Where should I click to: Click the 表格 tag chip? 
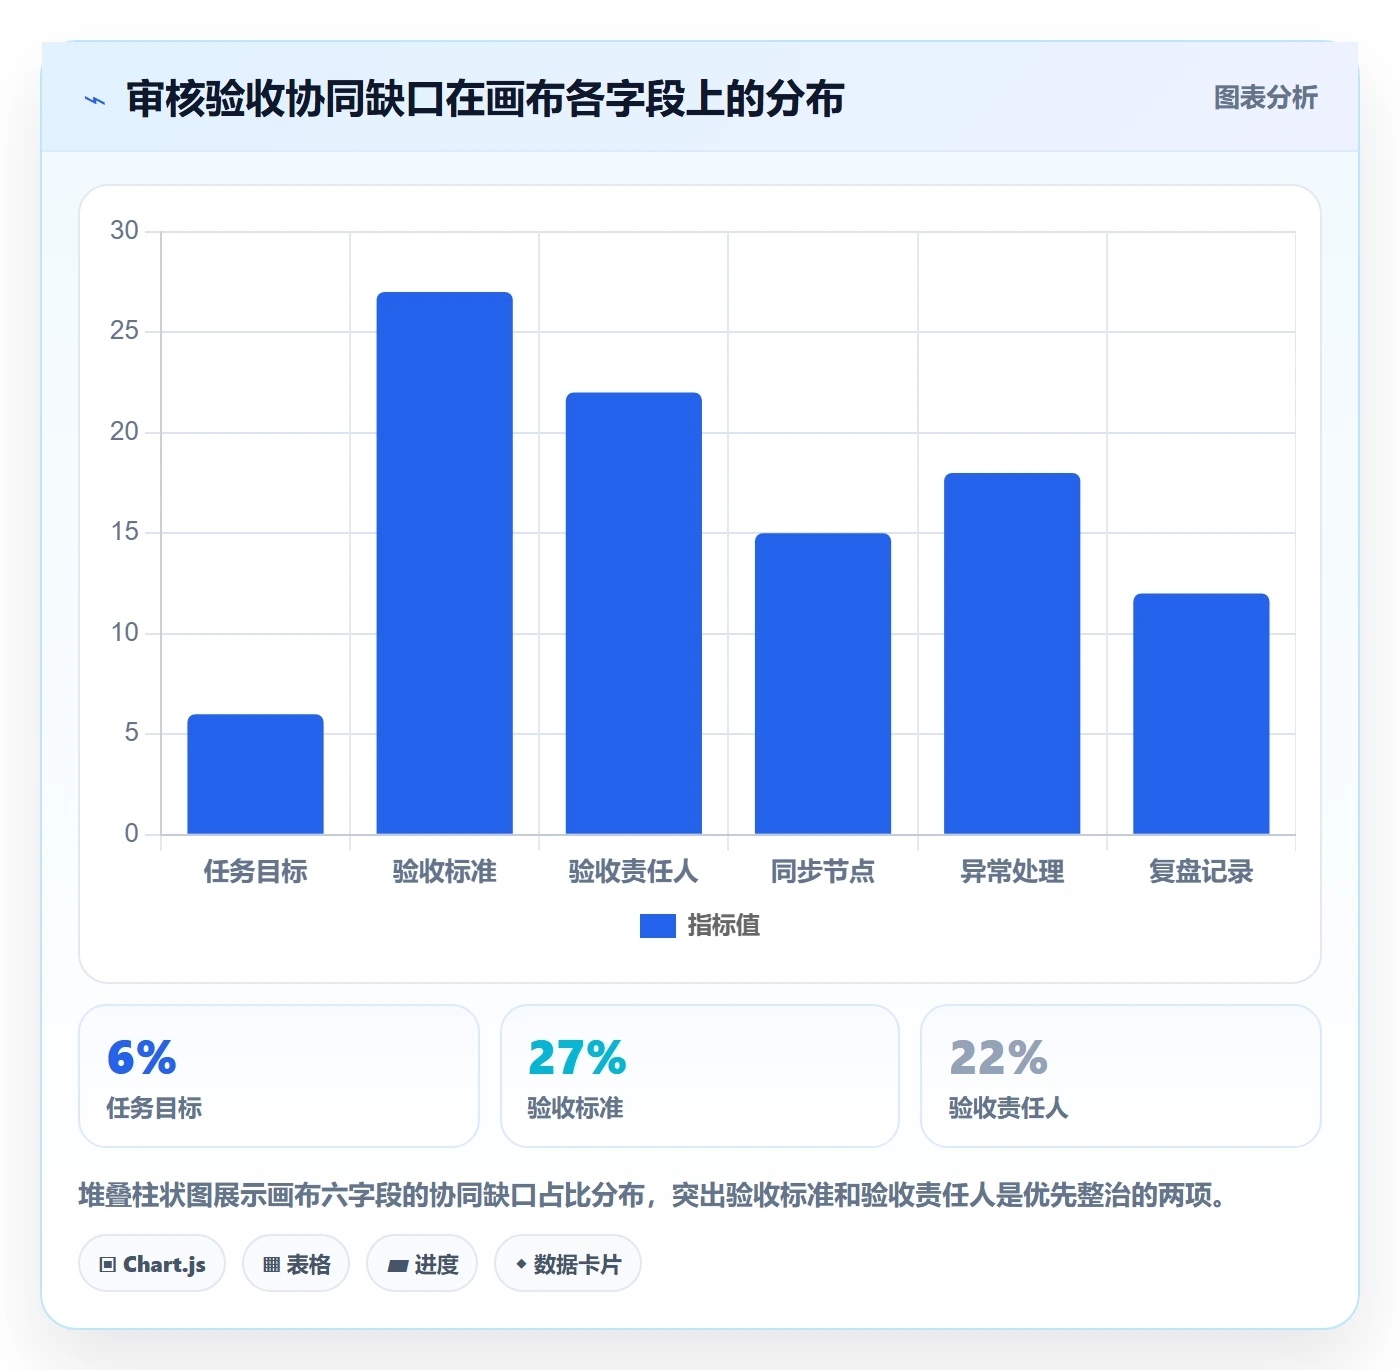pos(296,1264)
